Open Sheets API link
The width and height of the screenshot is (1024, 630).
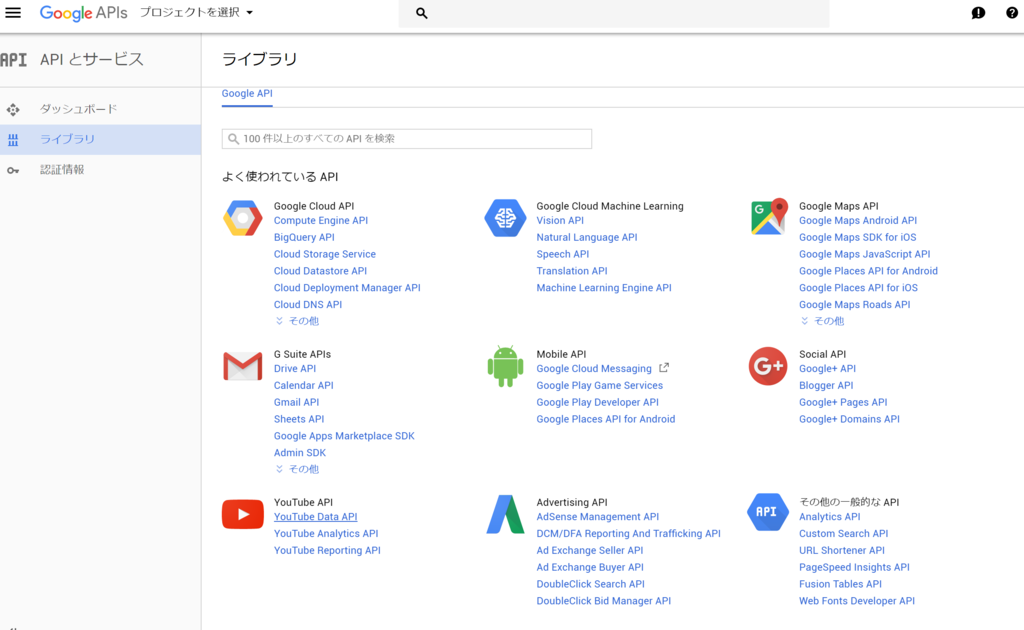click(298, 419)
